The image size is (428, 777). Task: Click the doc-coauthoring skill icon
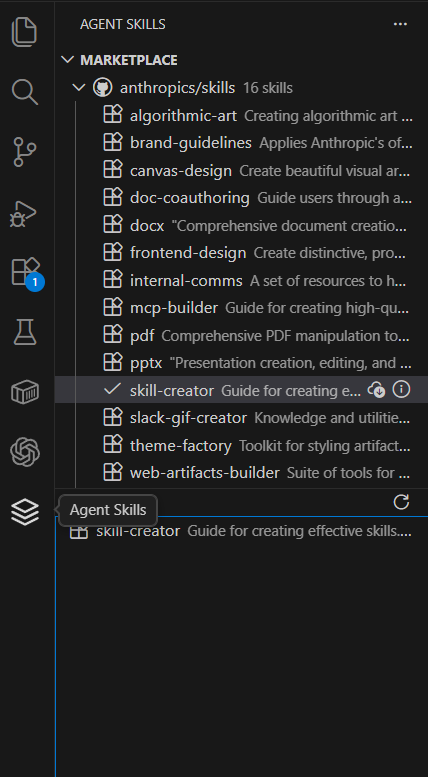(112, 197)
